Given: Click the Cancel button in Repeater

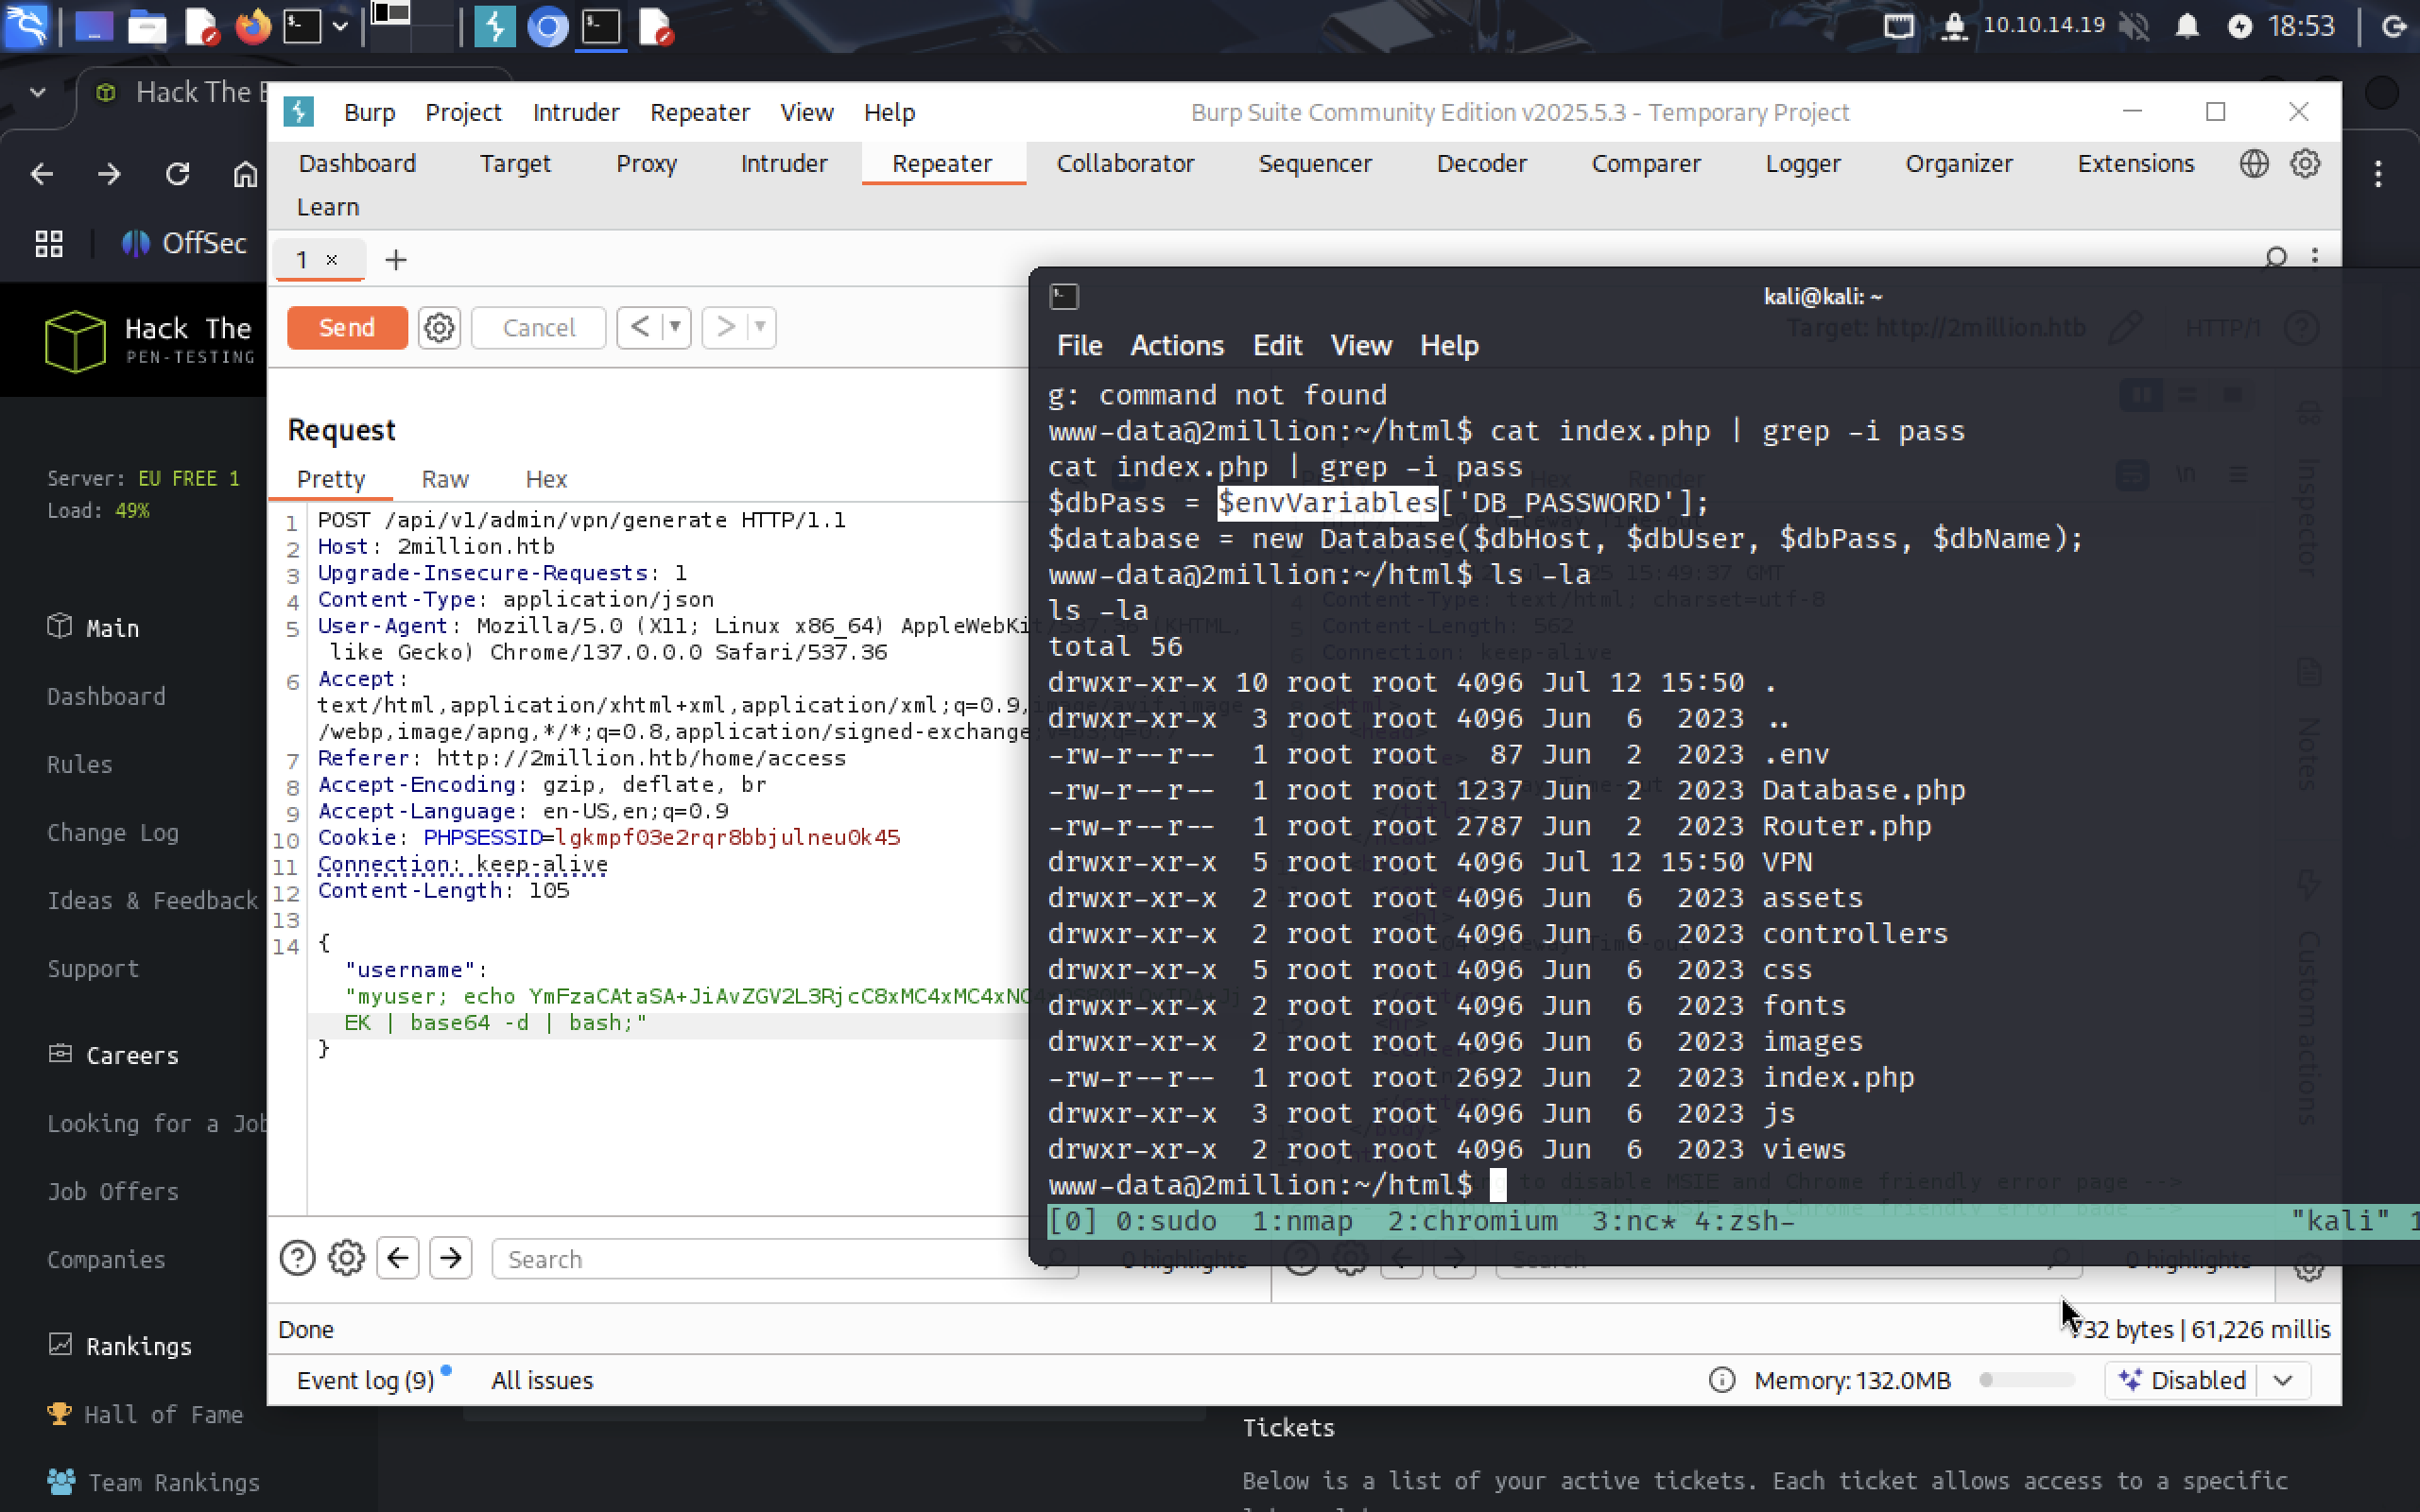Looking at the screenshot, I should click(x=538, y=328).
